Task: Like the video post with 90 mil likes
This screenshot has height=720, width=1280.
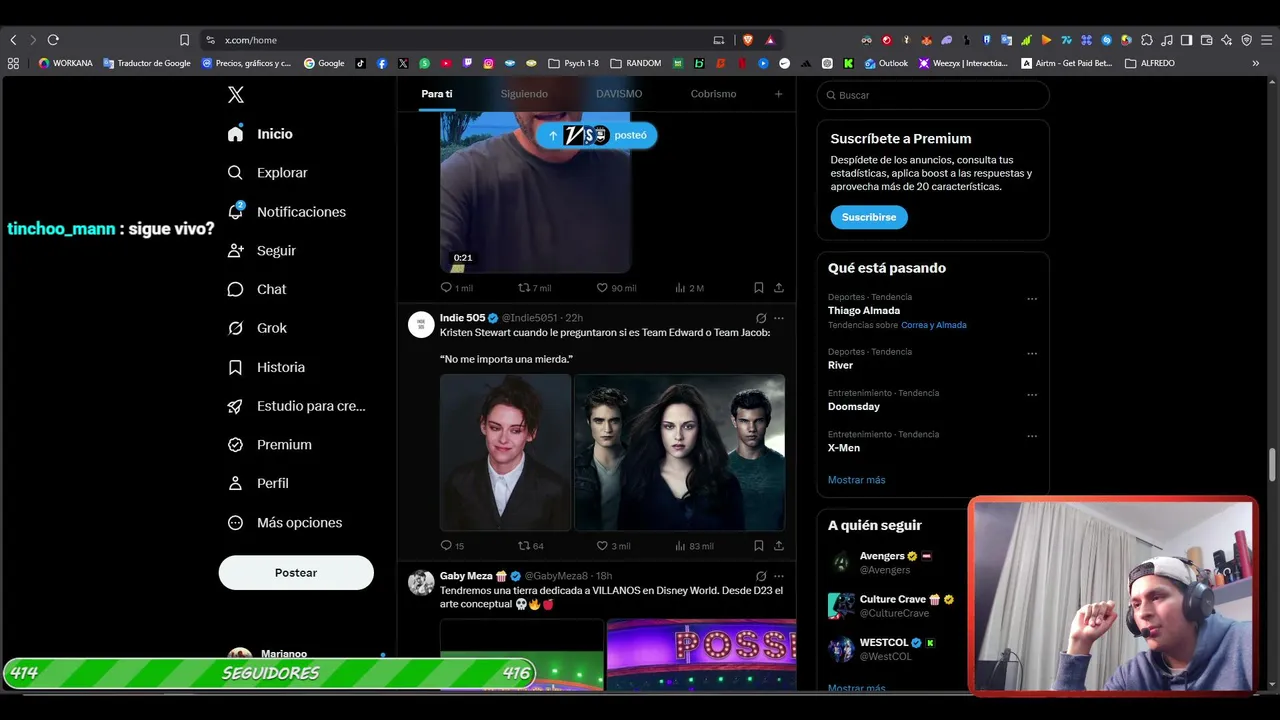Action: click(x=616, y=288)
